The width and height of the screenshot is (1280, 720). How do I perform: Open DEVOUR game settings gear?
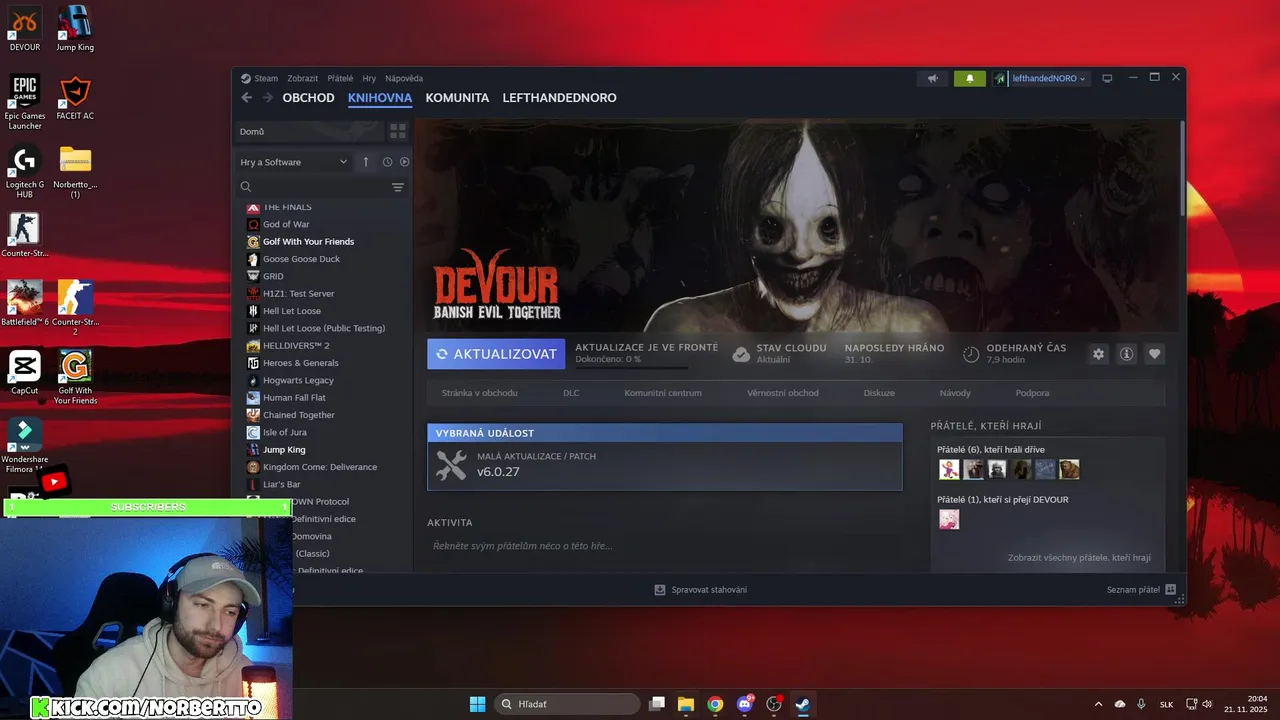1099,354
